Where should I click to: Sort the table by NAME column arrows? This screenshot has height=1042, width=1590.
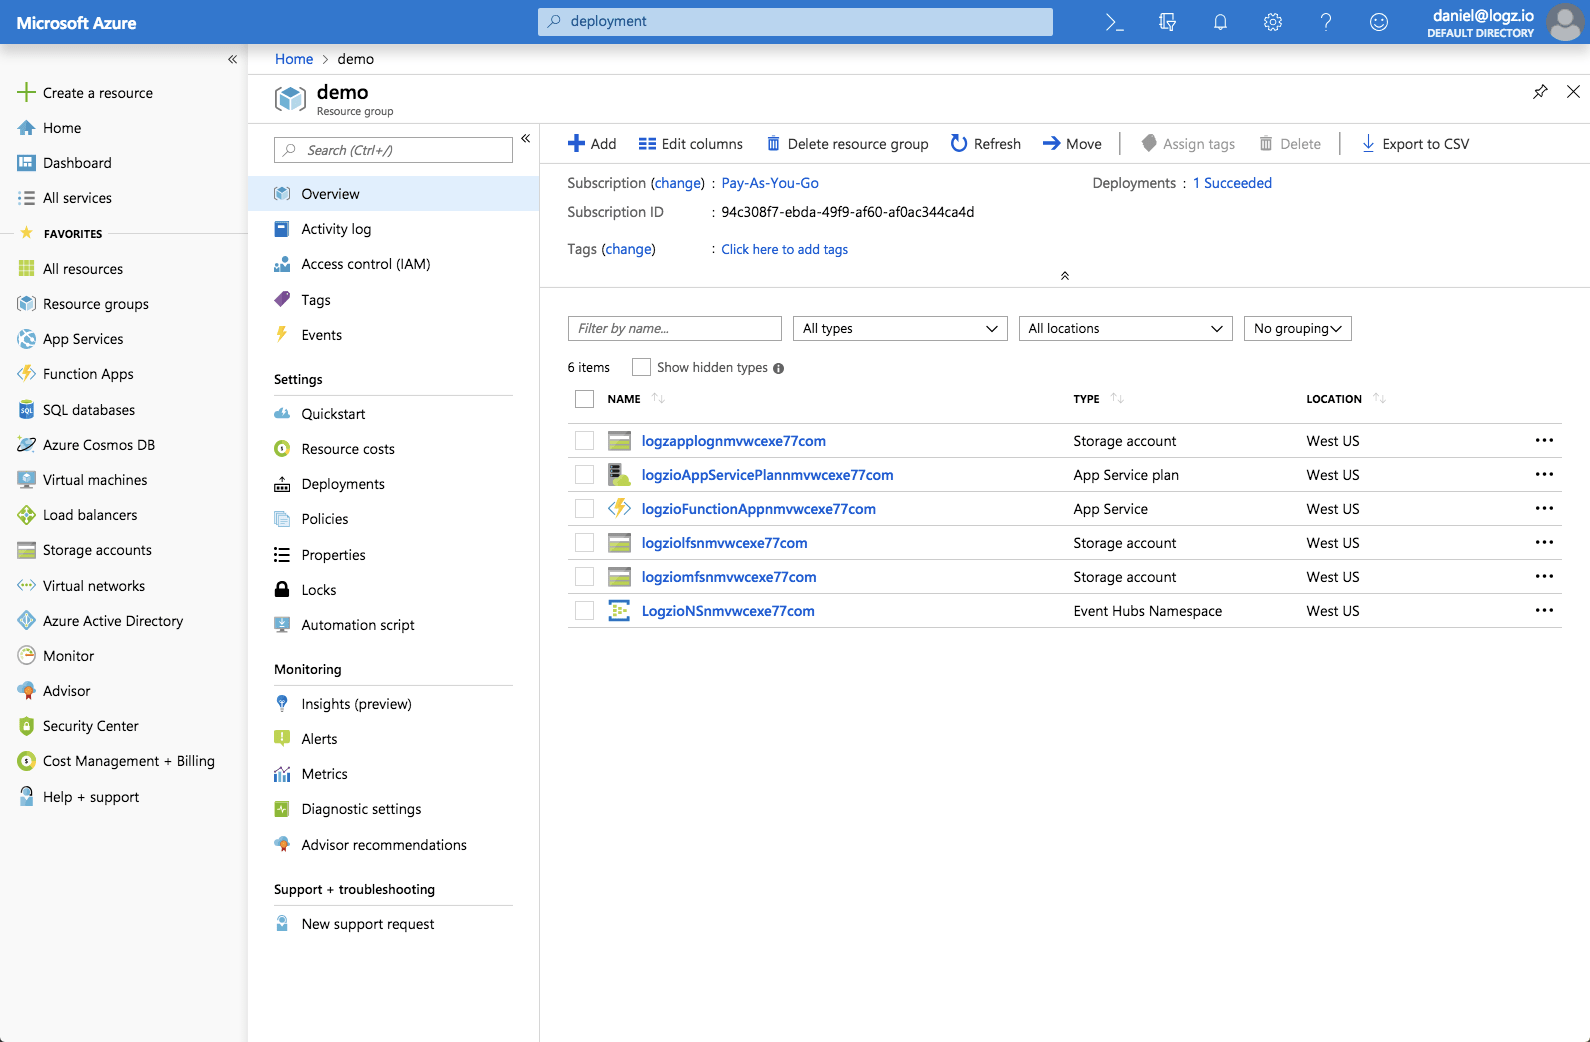click(658, 398)
